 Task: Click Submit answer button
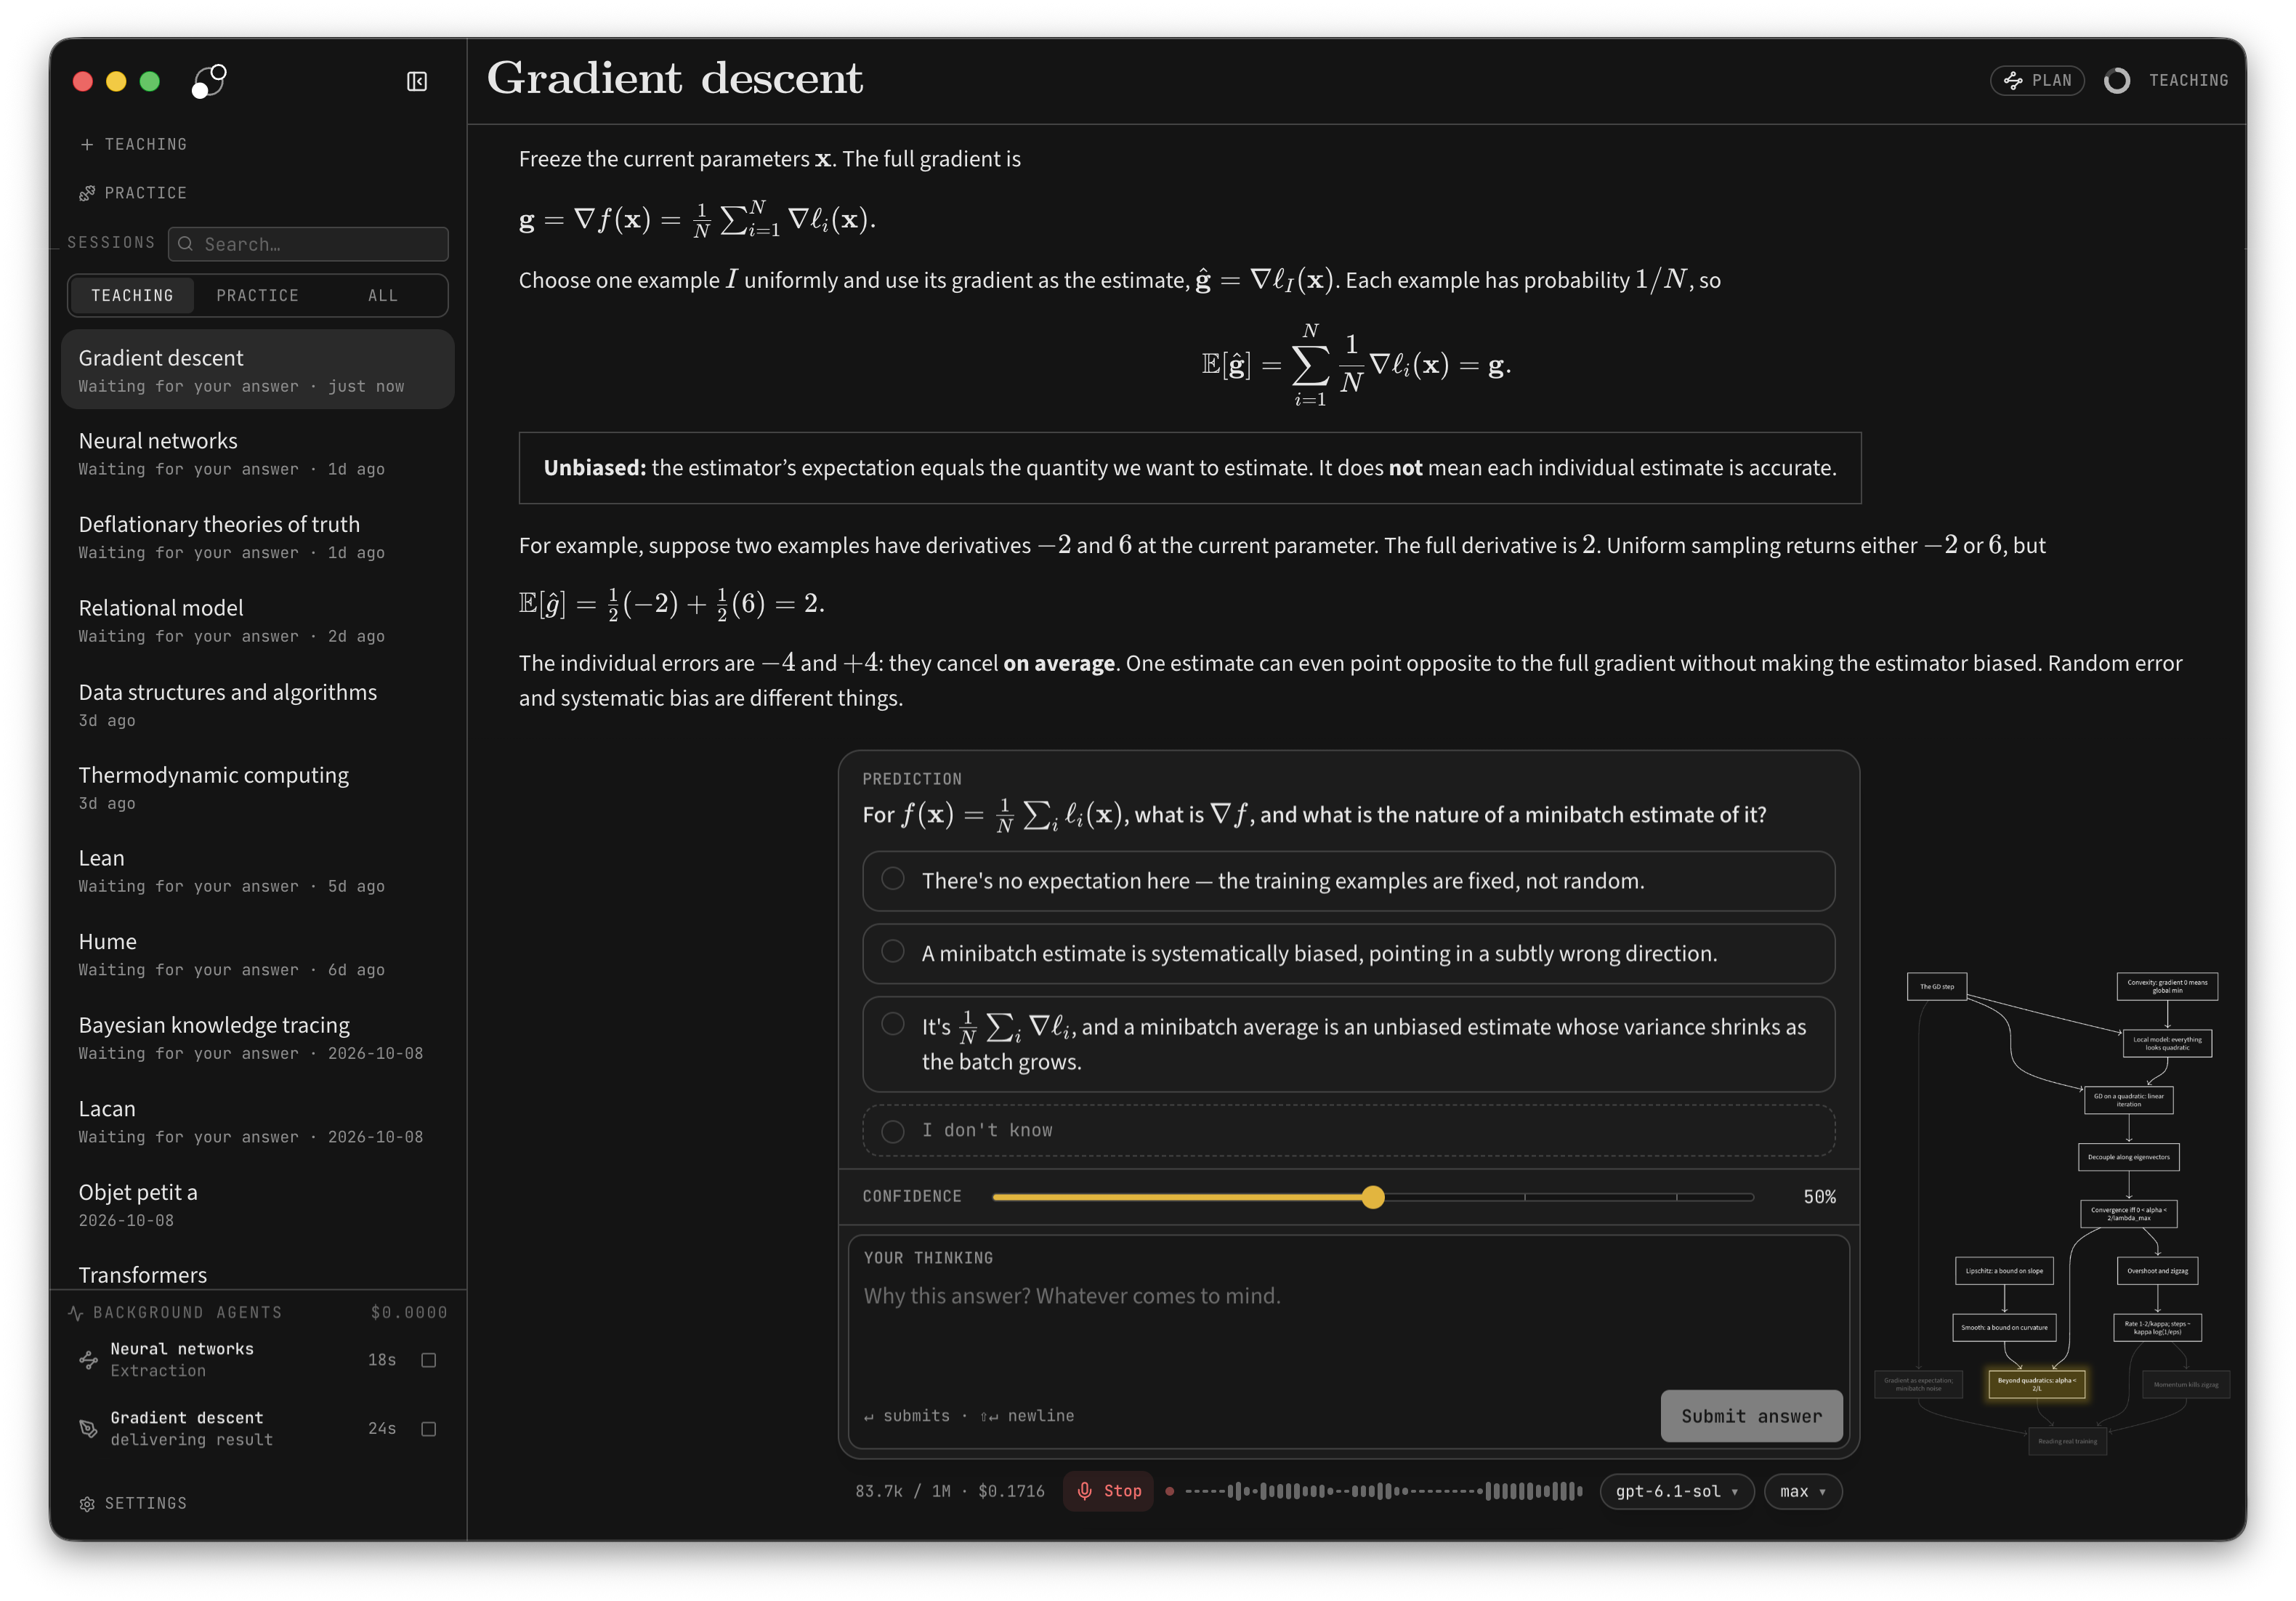1750,1415
